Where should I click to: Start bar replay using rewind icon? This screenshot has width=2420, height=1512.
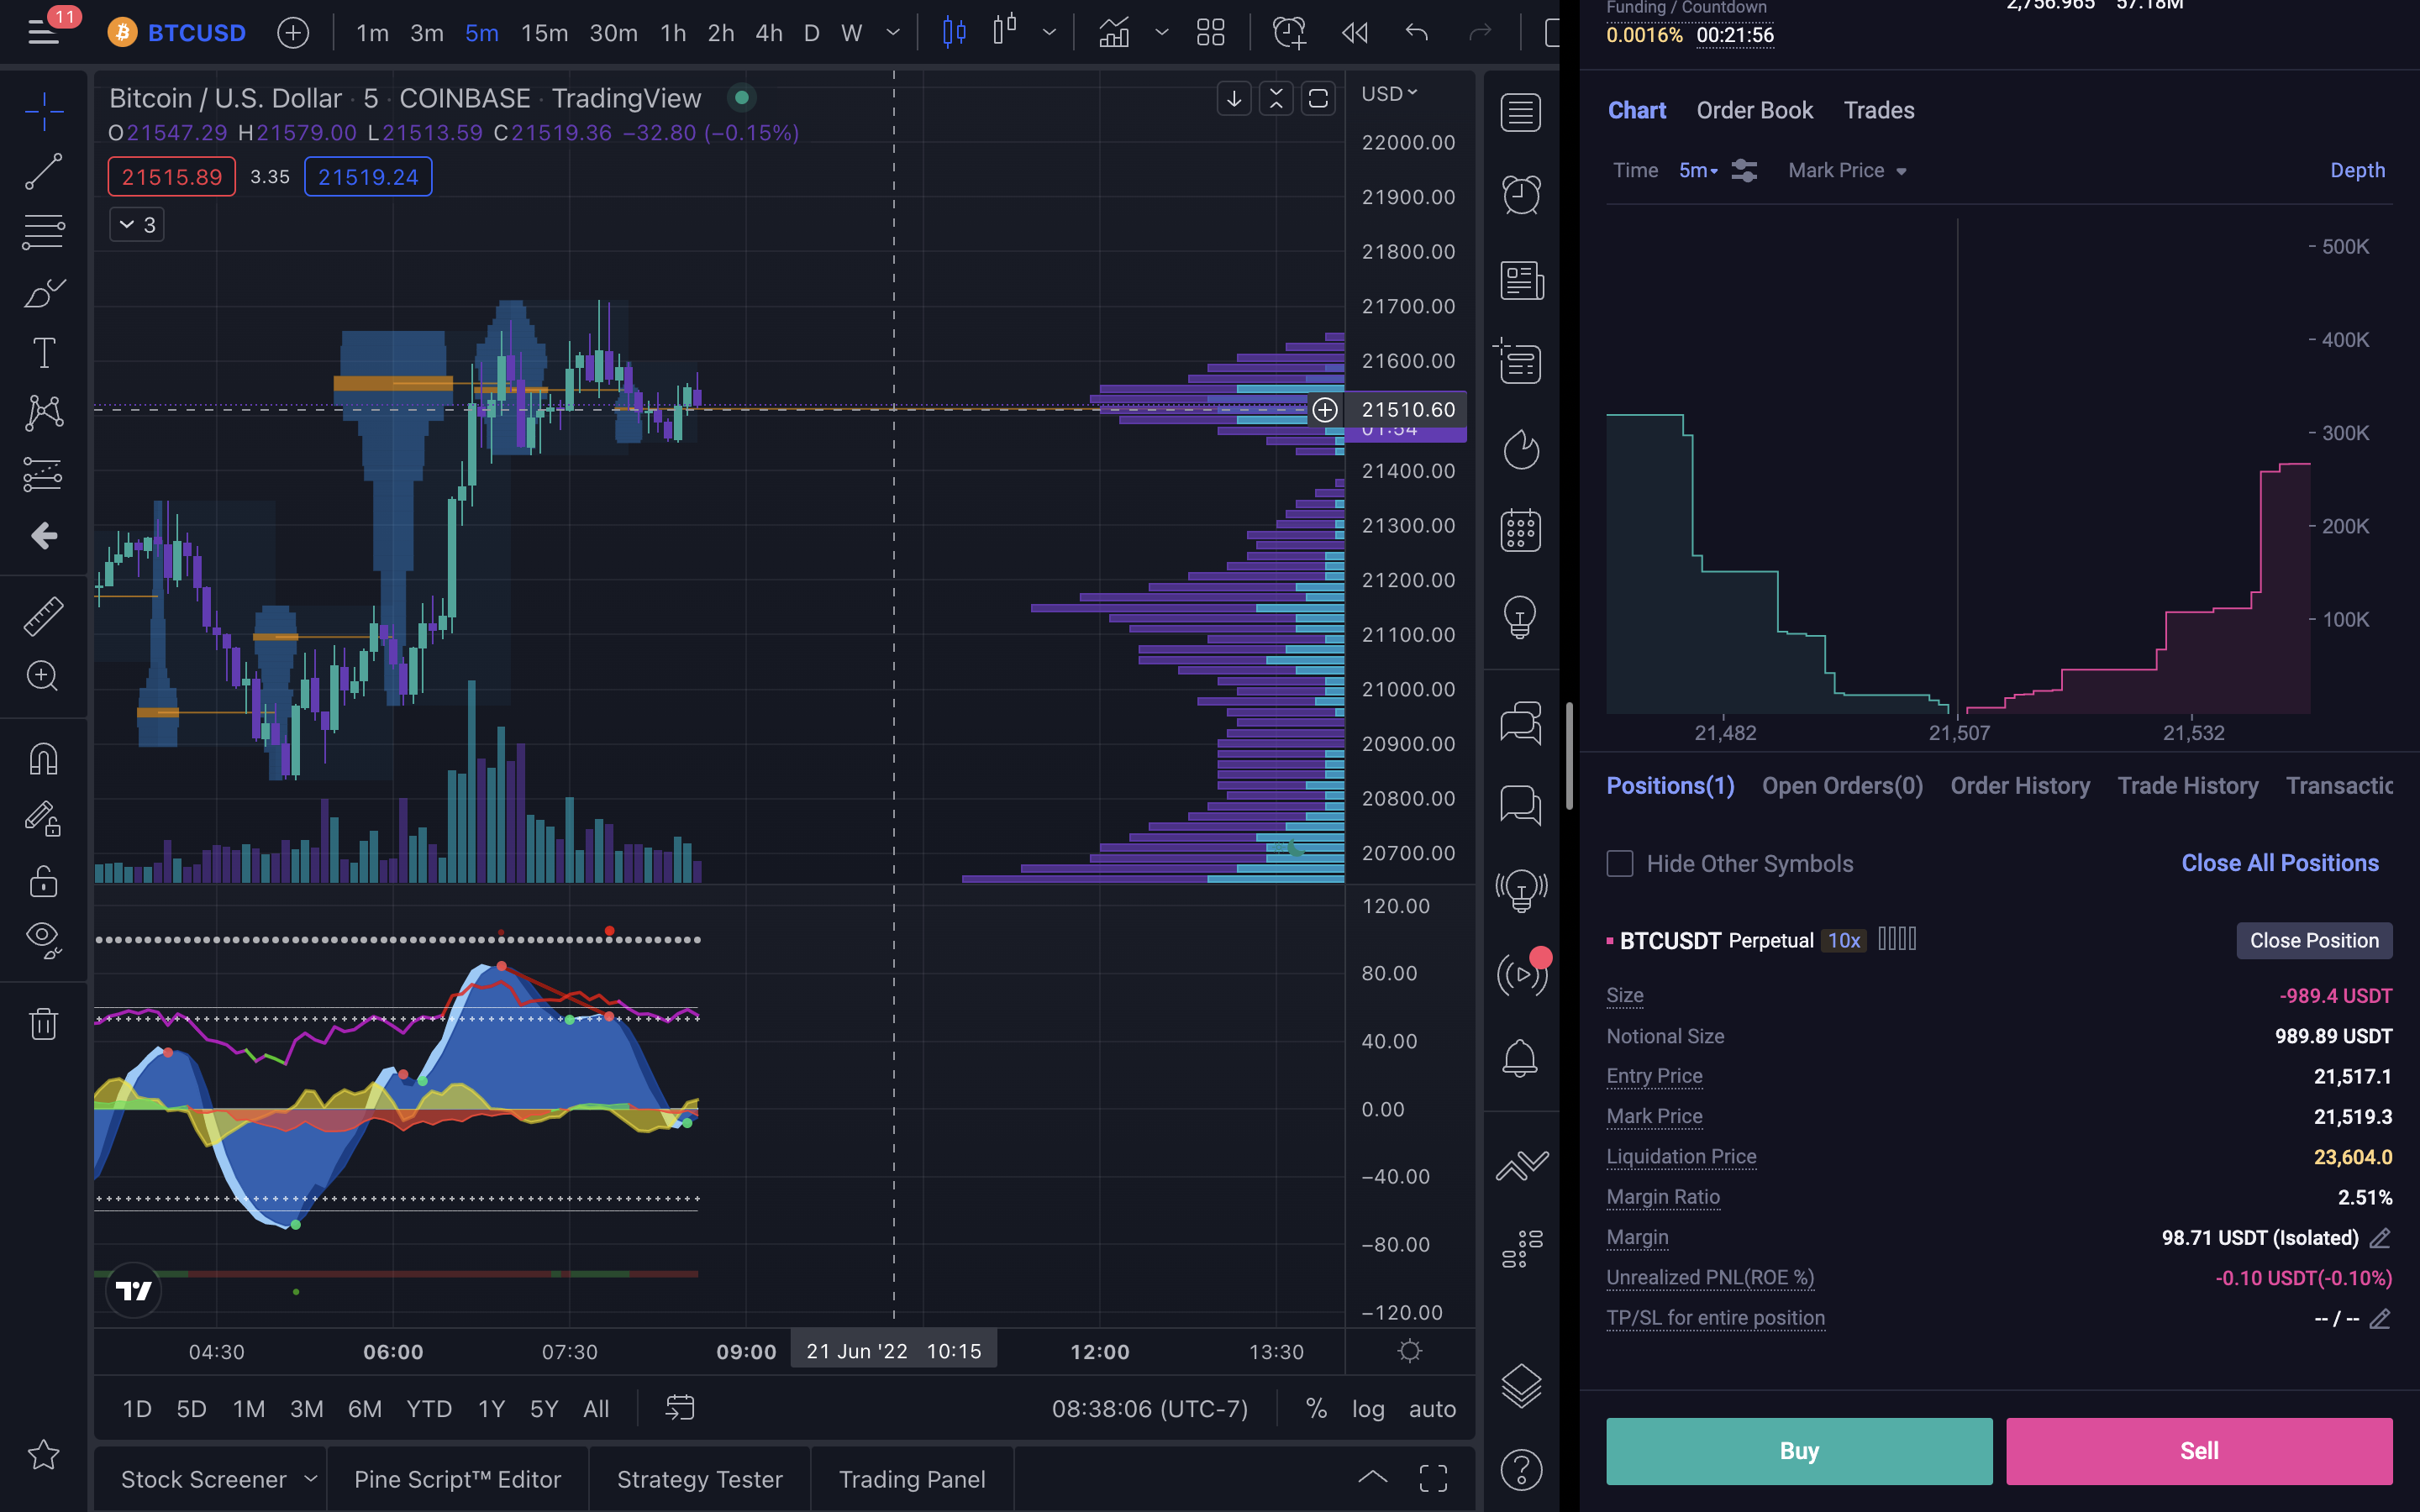[1354, 33]
